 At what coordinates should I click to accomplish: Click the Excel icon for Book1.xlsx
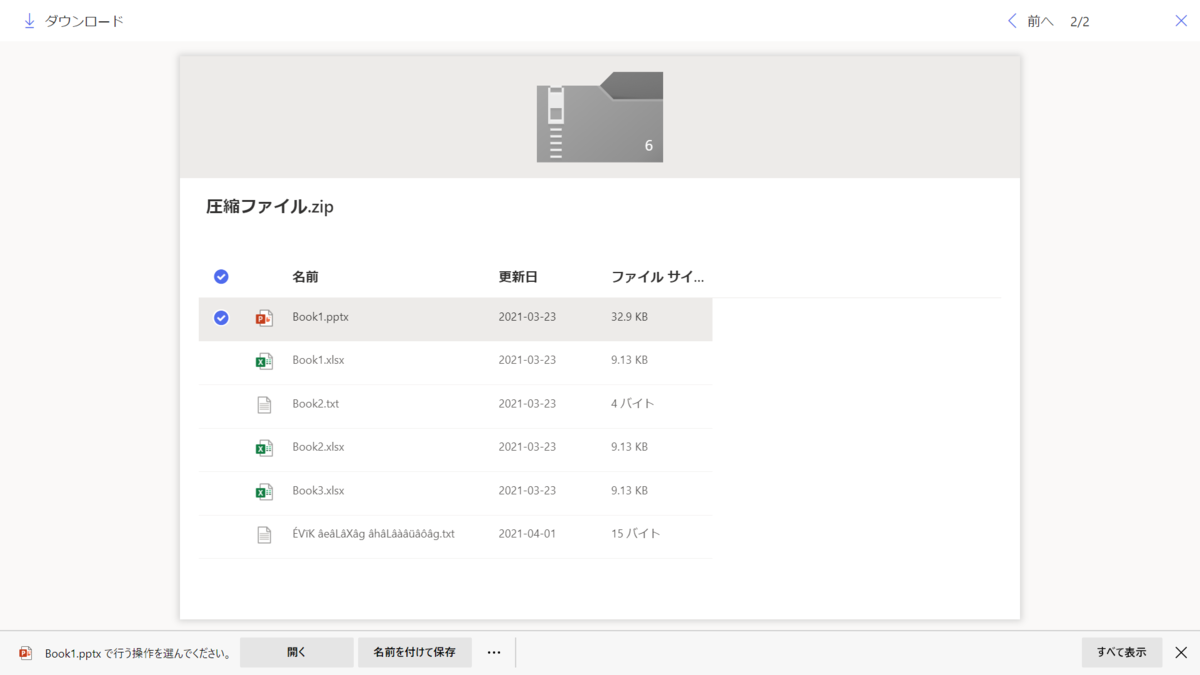point(264,361)
